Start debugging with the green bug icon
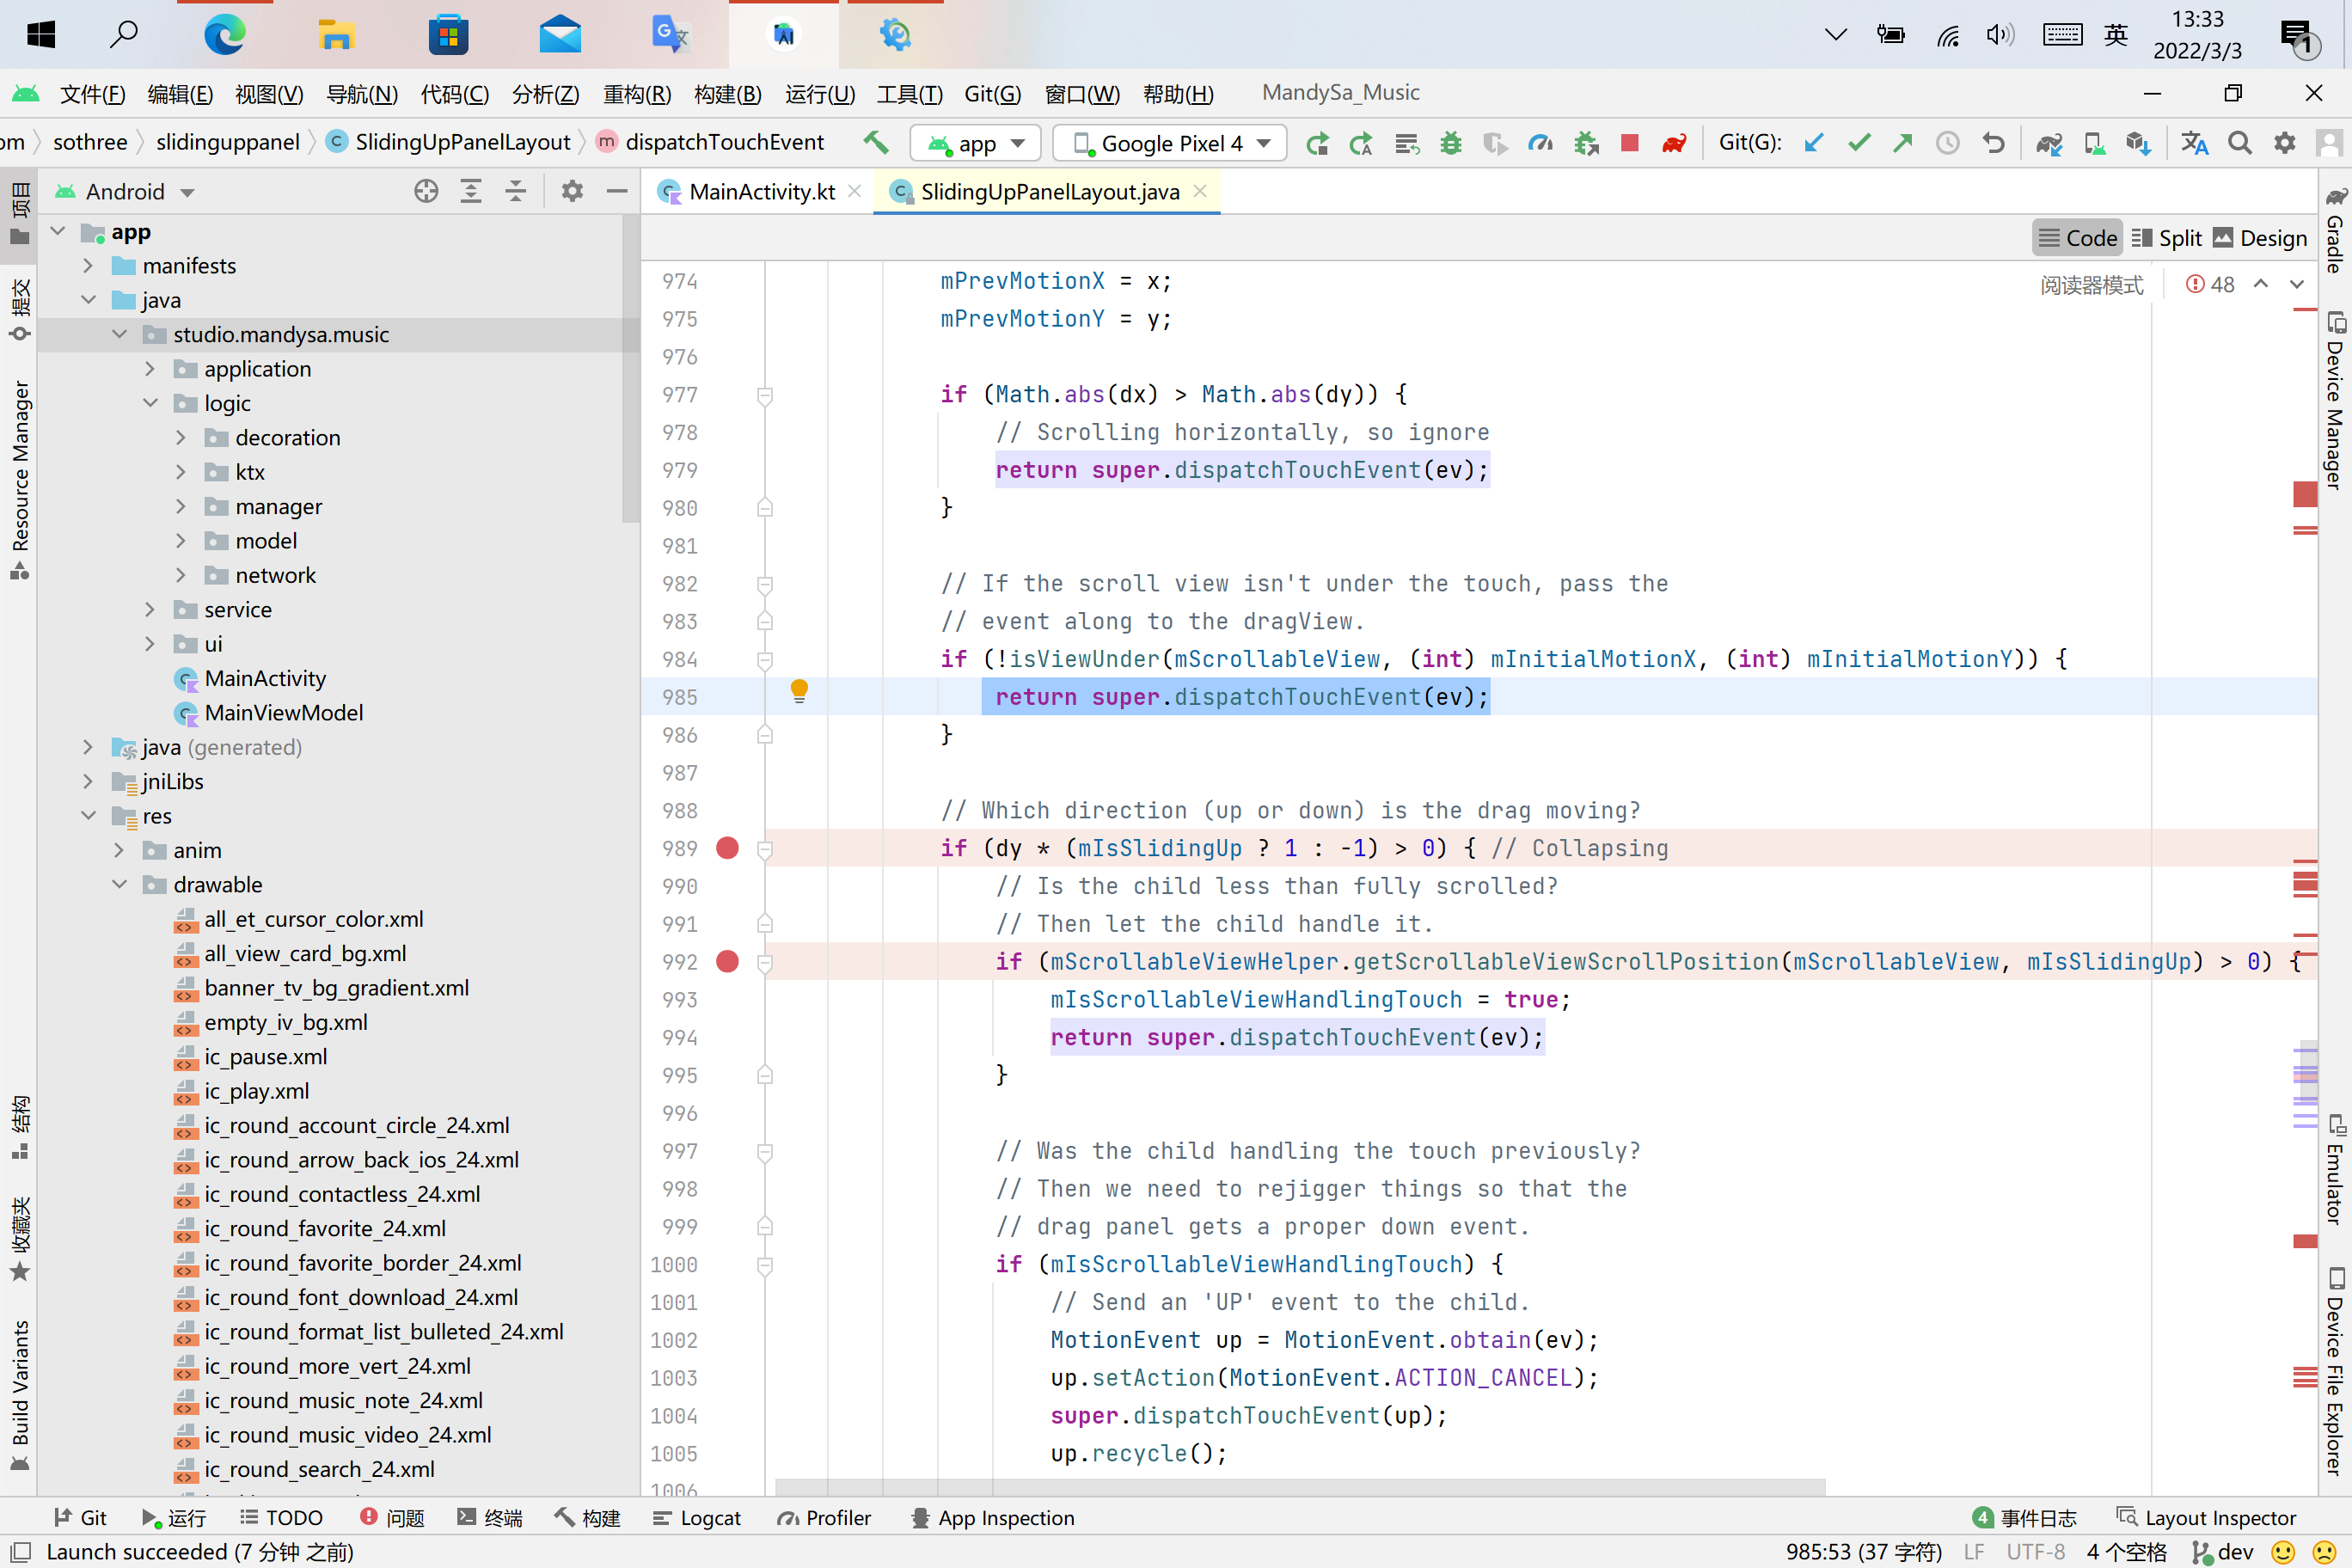2352x1568 pixels. point(1450,144)
